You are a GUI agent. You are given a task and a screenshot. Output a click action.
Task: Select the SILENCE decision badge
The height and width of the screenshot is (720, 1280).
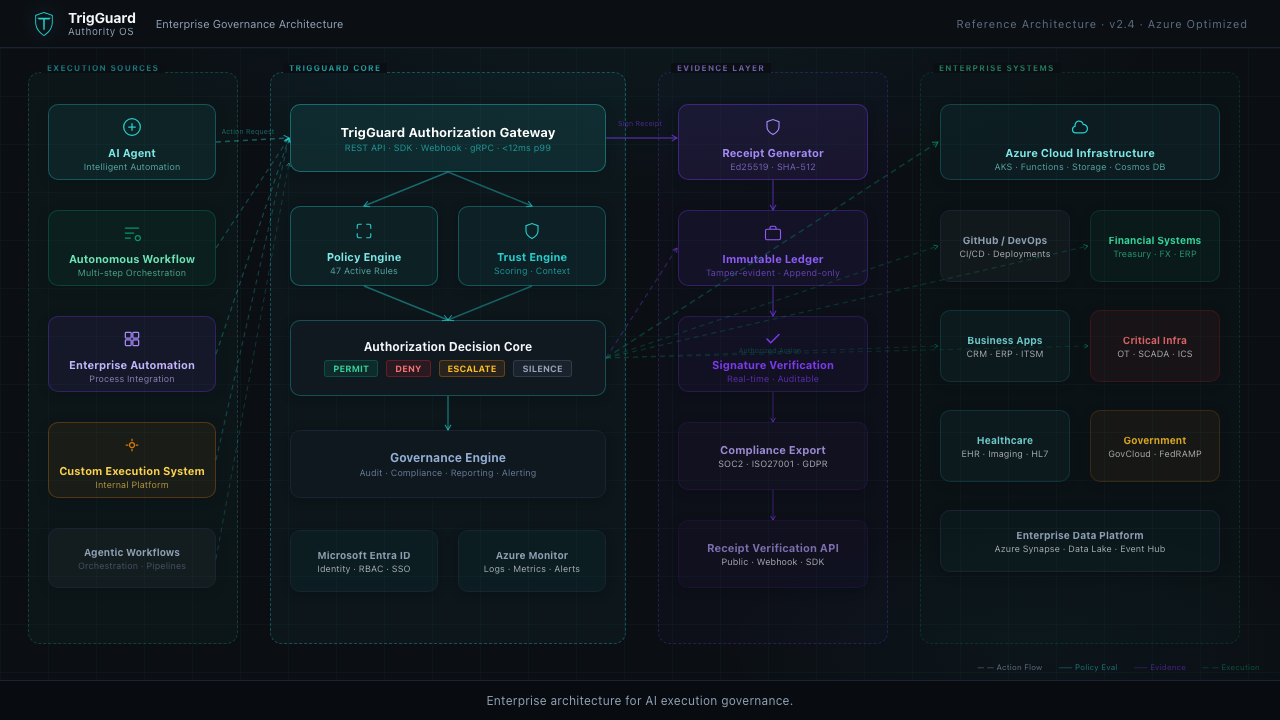pos(543,369)
